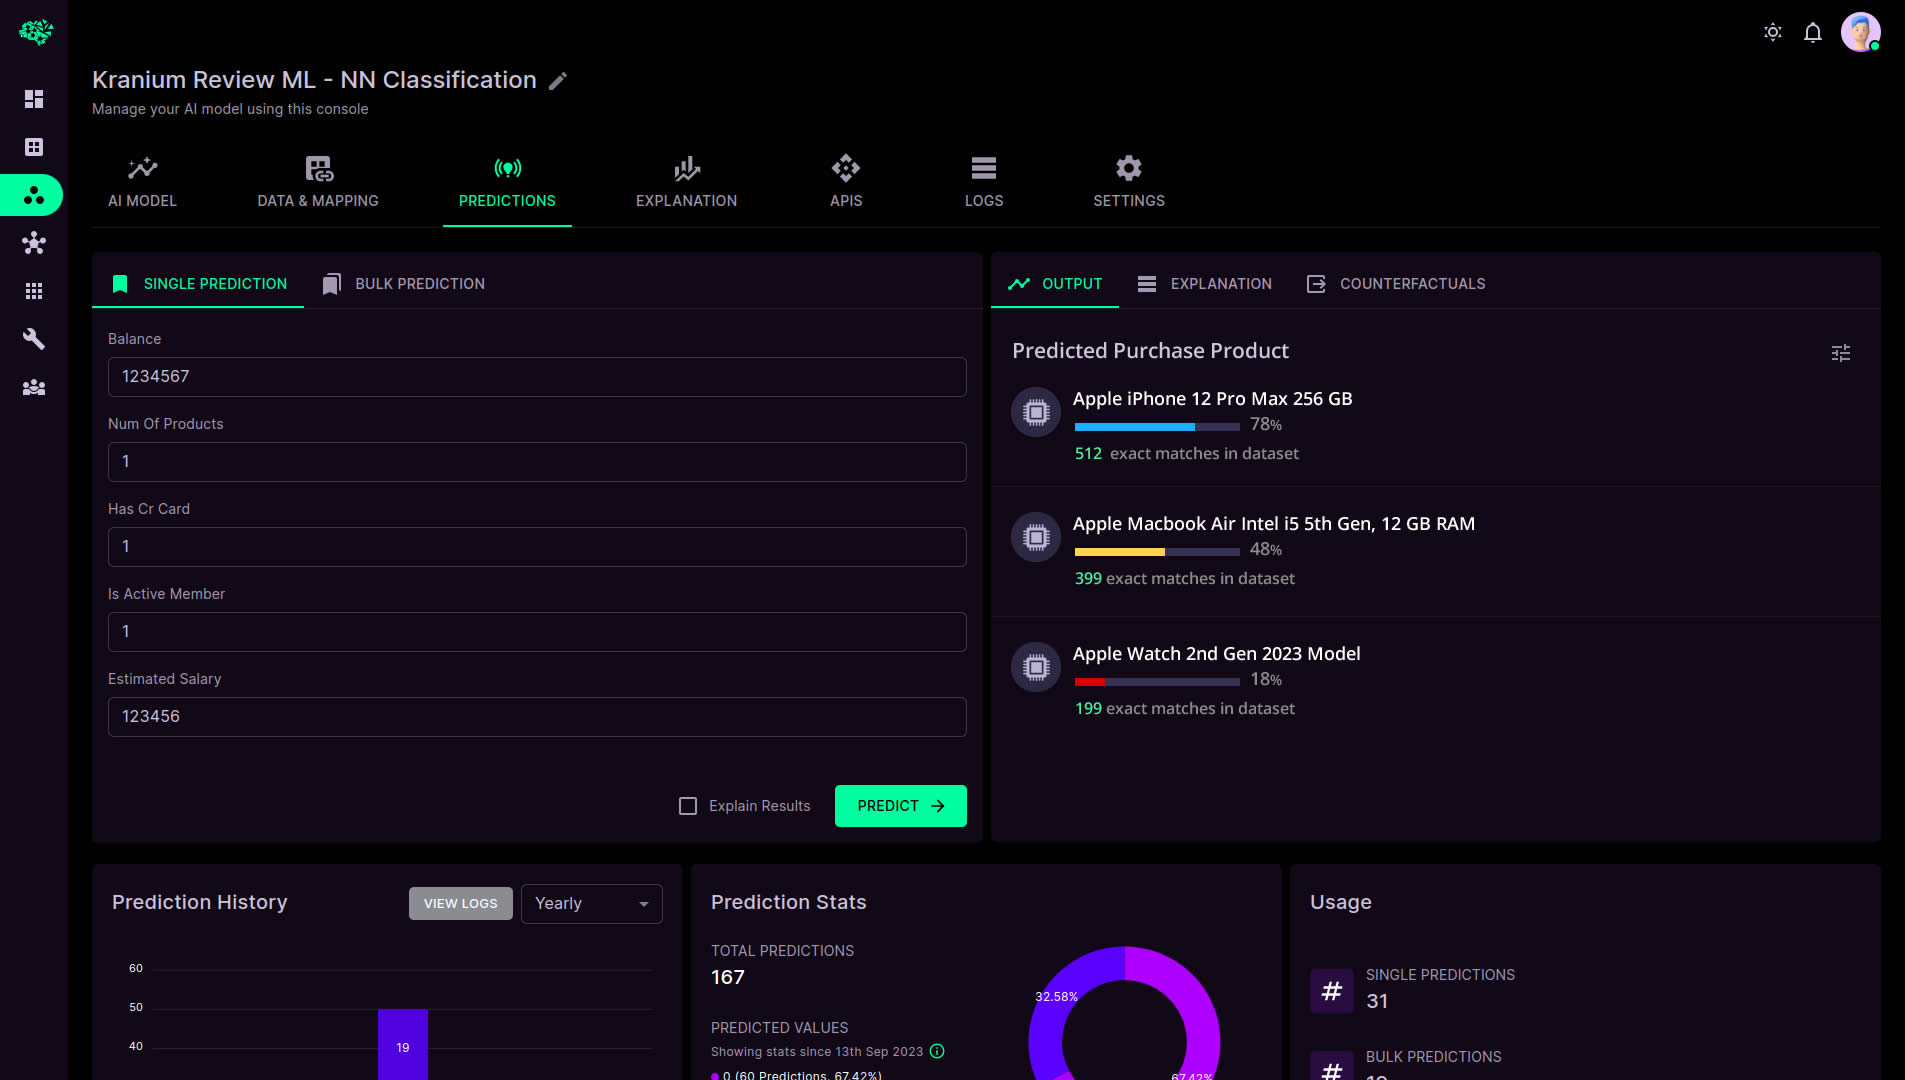
Task: Open the filter settings icon in output panel
Action: pyautogui.click(x=1841, y=353)
